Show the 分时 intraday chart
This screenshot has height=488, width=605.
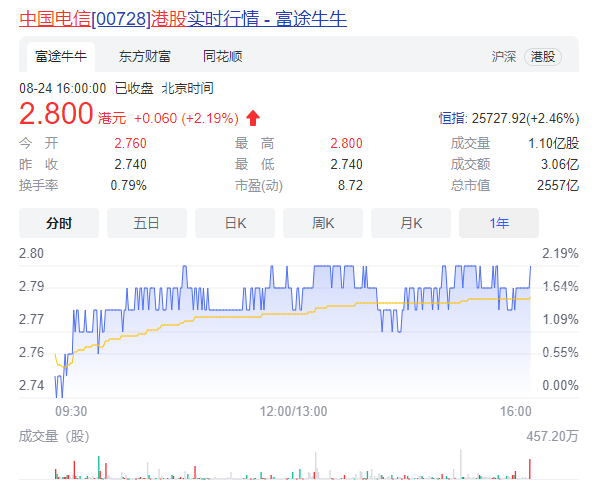[59, 223]
